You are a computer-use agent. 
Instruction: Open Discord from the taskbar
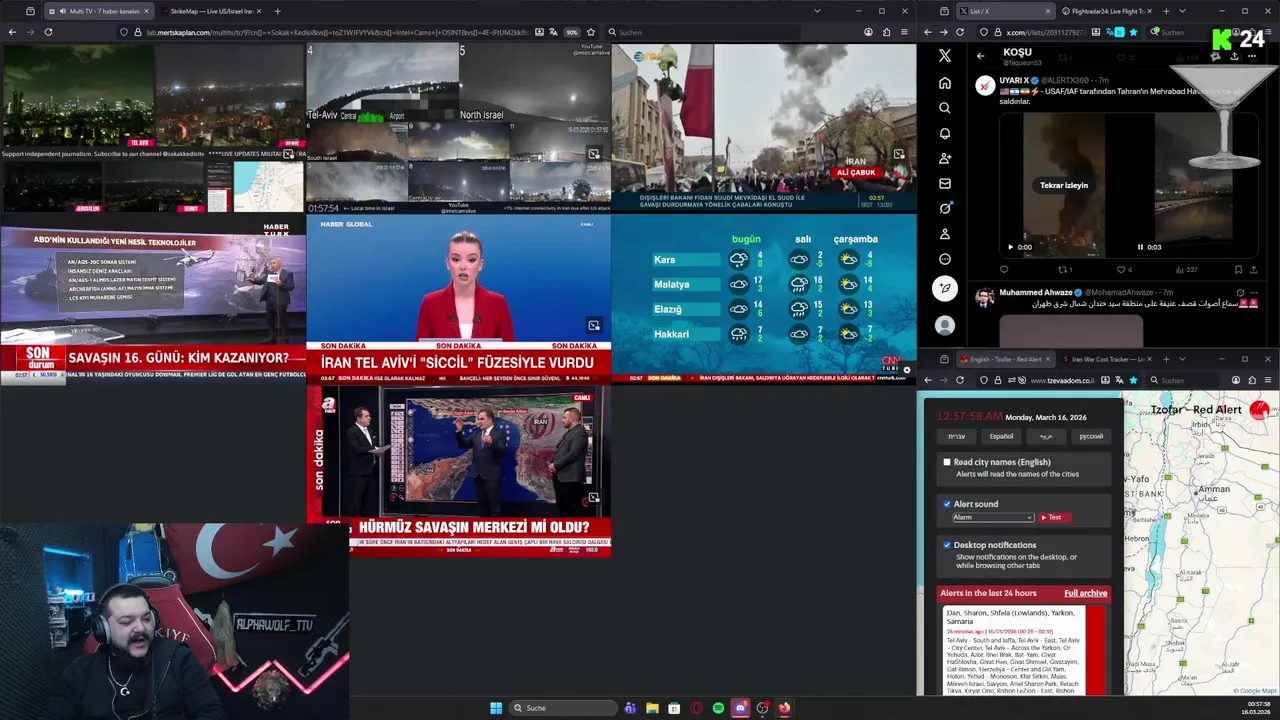click(x=740, y=708)
